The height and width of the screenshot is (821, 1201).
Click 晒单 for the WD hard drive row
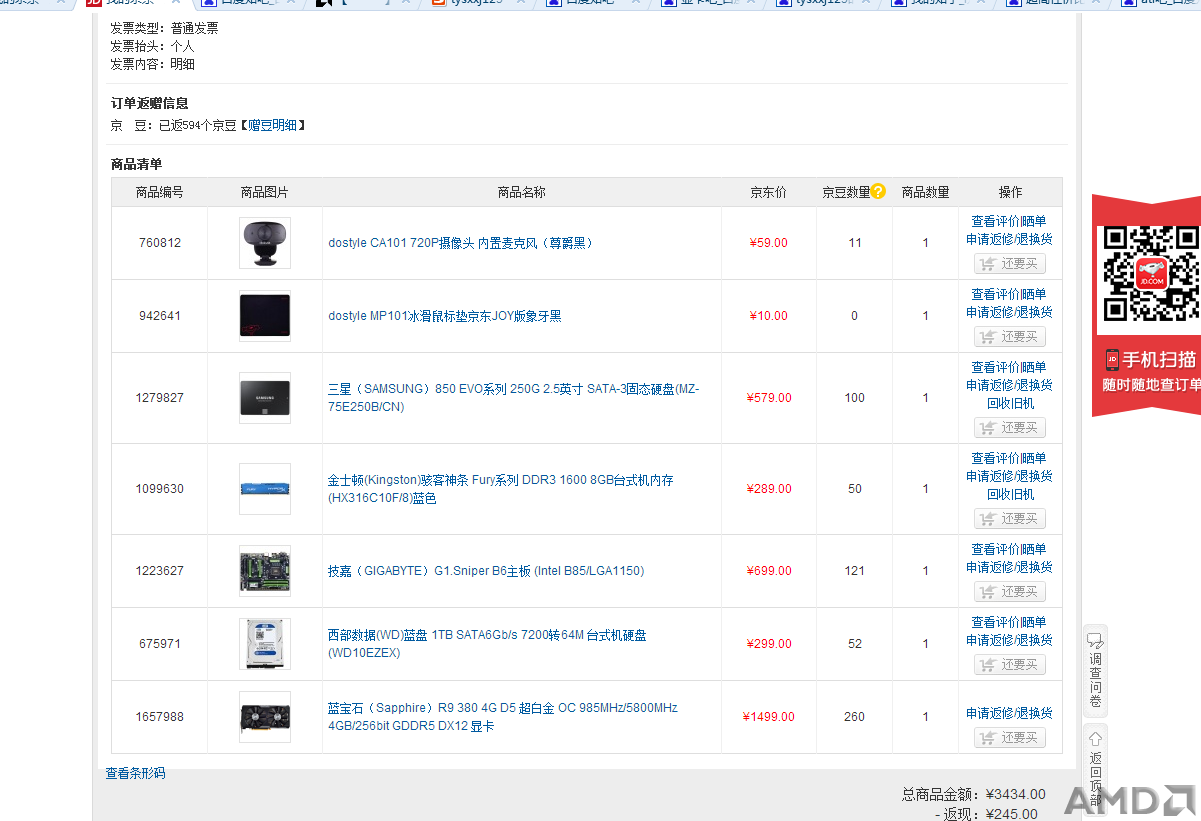1035,623
